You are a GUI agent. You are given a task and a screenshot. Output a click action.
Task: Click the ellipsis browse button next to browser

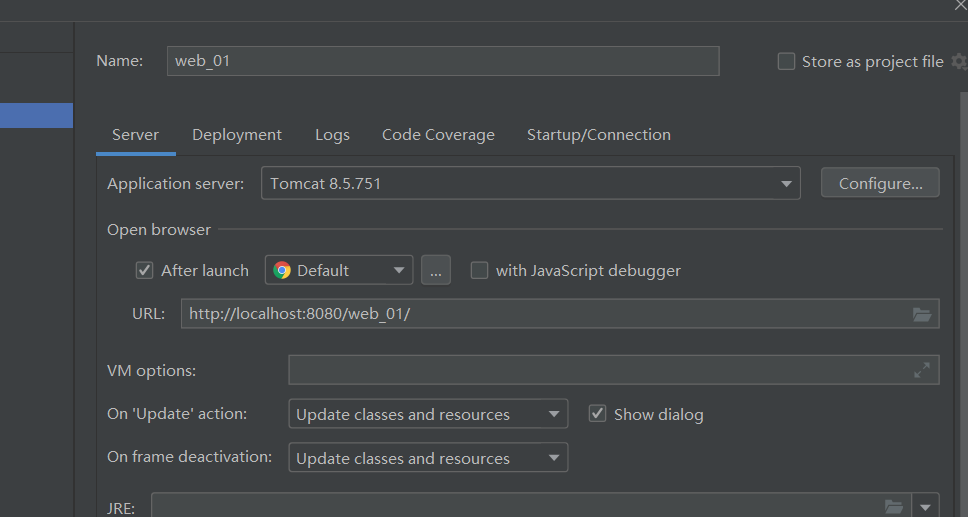[436, 270]
